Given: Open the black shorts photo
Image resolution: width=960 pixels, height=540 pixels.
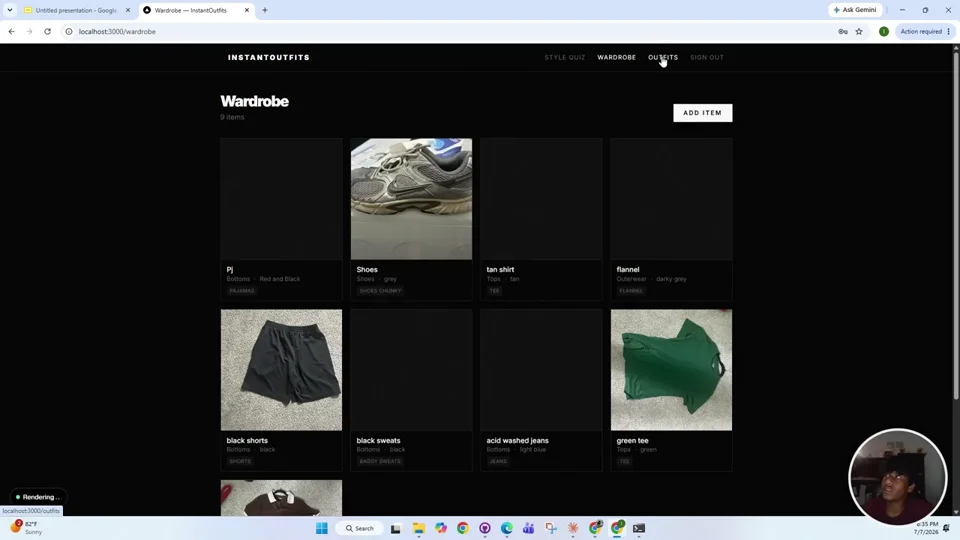Looking at the screenshot, I should (x=282, y=370).
